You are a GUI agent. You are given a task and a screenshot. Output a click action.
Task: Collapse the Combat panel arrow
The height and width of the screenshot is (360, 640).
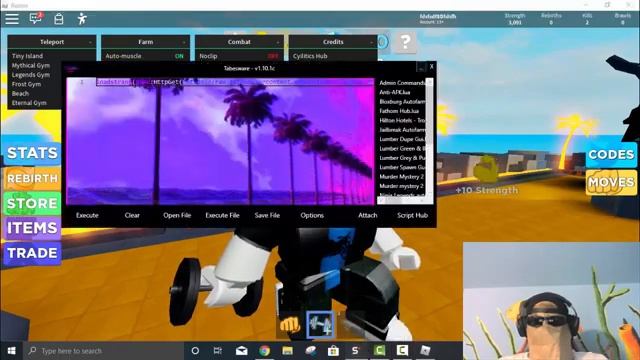tap(278, 42)
